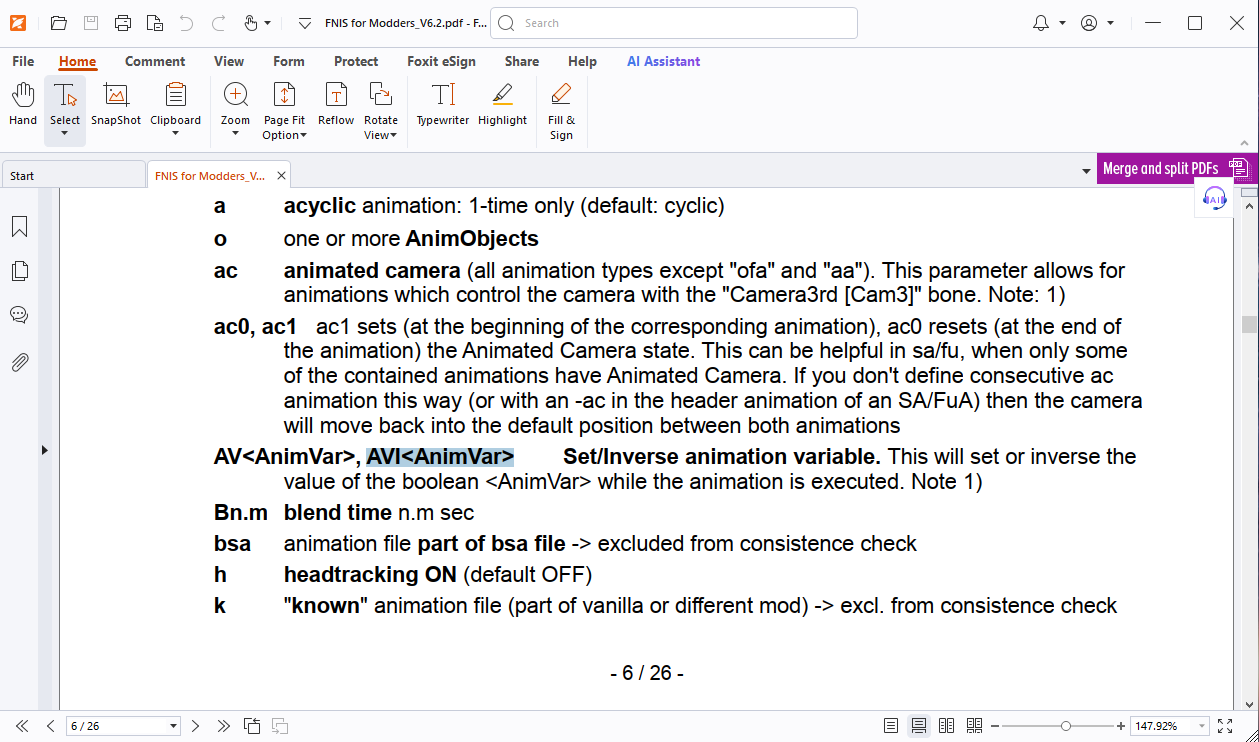Open the page number dropdown

tap(174, 726)
